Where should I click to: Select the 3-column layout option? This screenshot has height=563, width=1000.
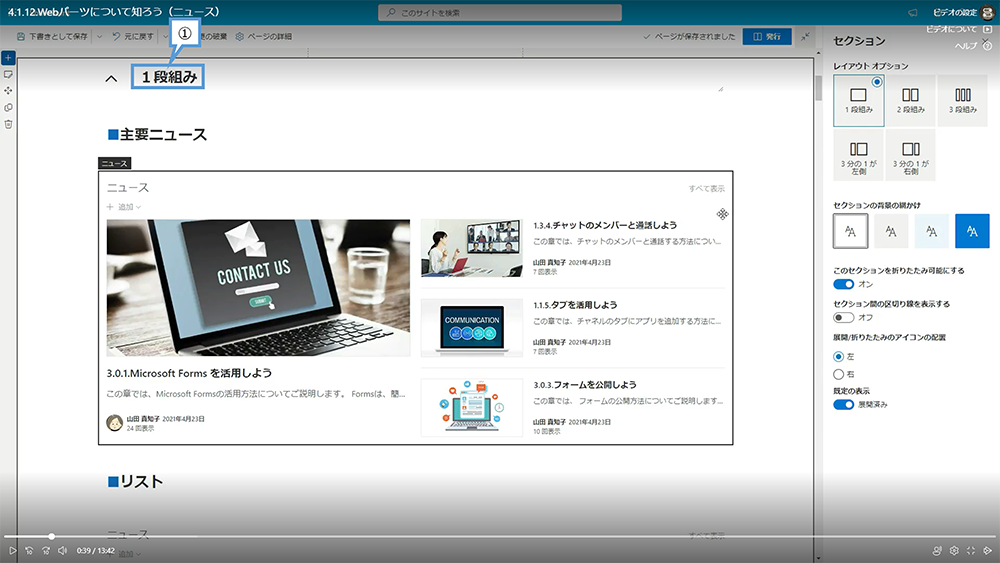pyautogui.click(x=962, y=101)
